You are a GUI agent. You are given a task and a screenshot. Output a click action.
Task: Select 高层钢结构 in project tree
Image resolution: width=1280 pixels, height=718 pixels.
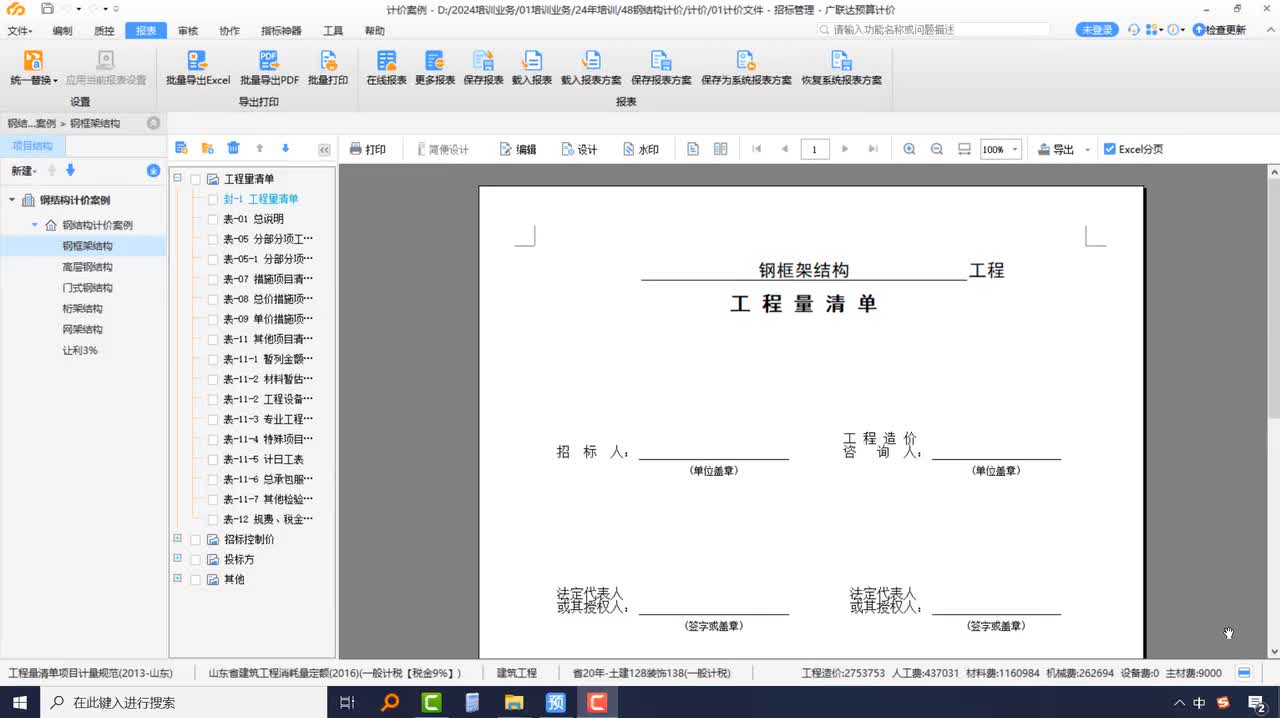(x=87, y=267)
